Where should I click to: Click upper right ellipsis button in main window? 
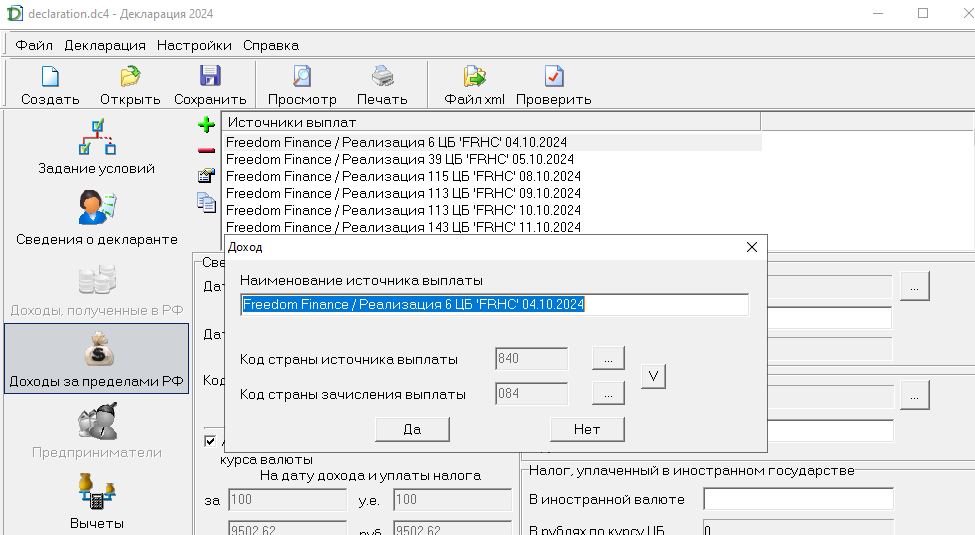pyautogui.click(x=914, y=286)
